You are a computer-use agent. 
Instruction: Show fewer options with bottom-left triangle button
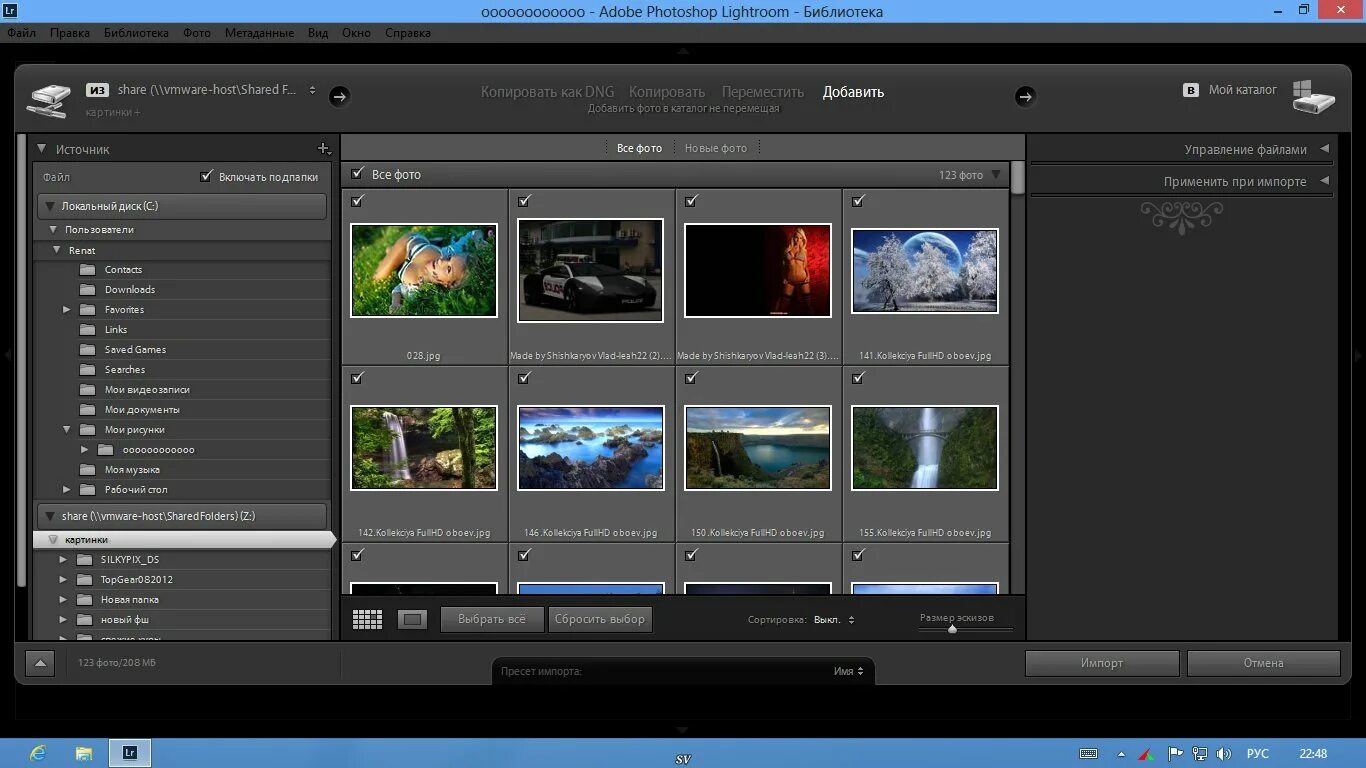40,663
